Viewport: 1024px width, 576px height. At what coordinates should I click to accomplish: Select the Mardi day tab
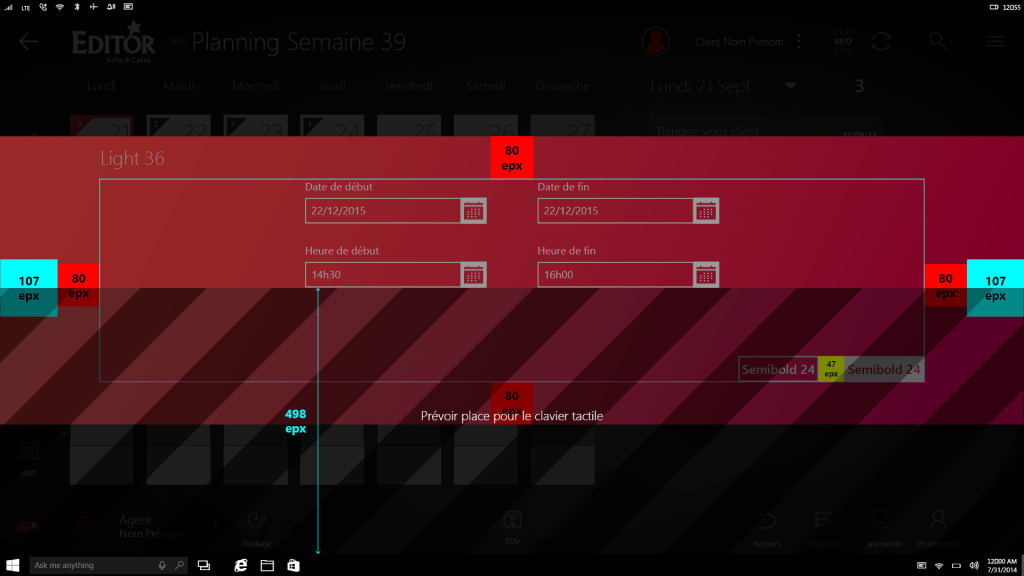[178, 87]
